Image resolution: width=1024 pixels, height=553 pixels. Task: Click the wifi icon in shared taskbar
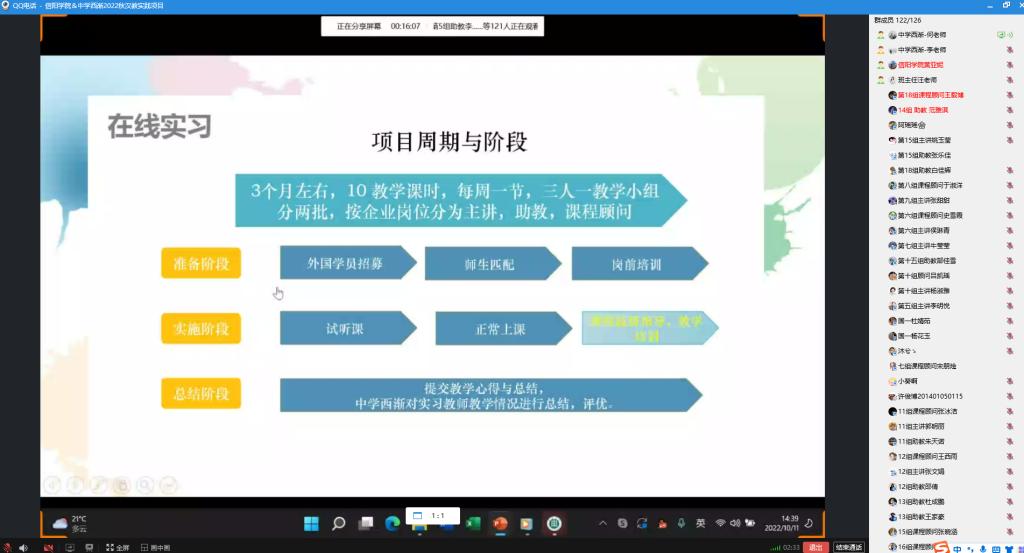click(720, 524)
